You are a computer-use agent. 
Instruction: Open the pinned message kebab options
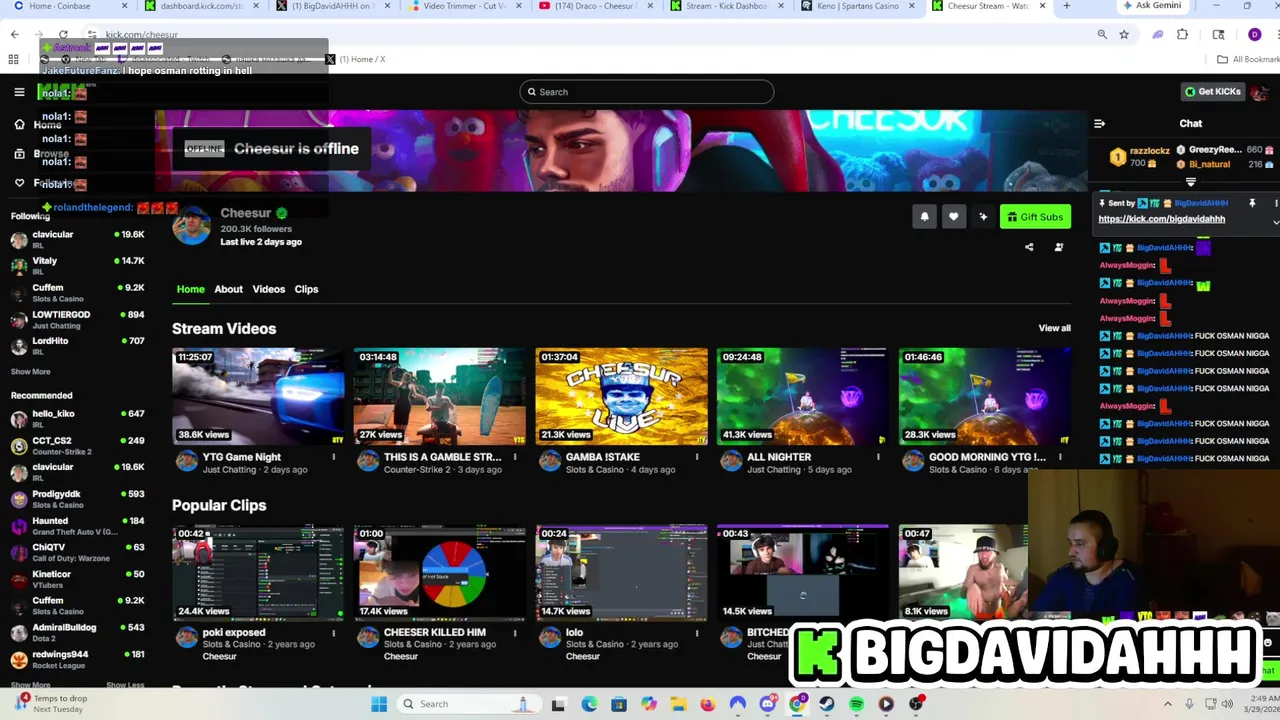(1276, 203)
